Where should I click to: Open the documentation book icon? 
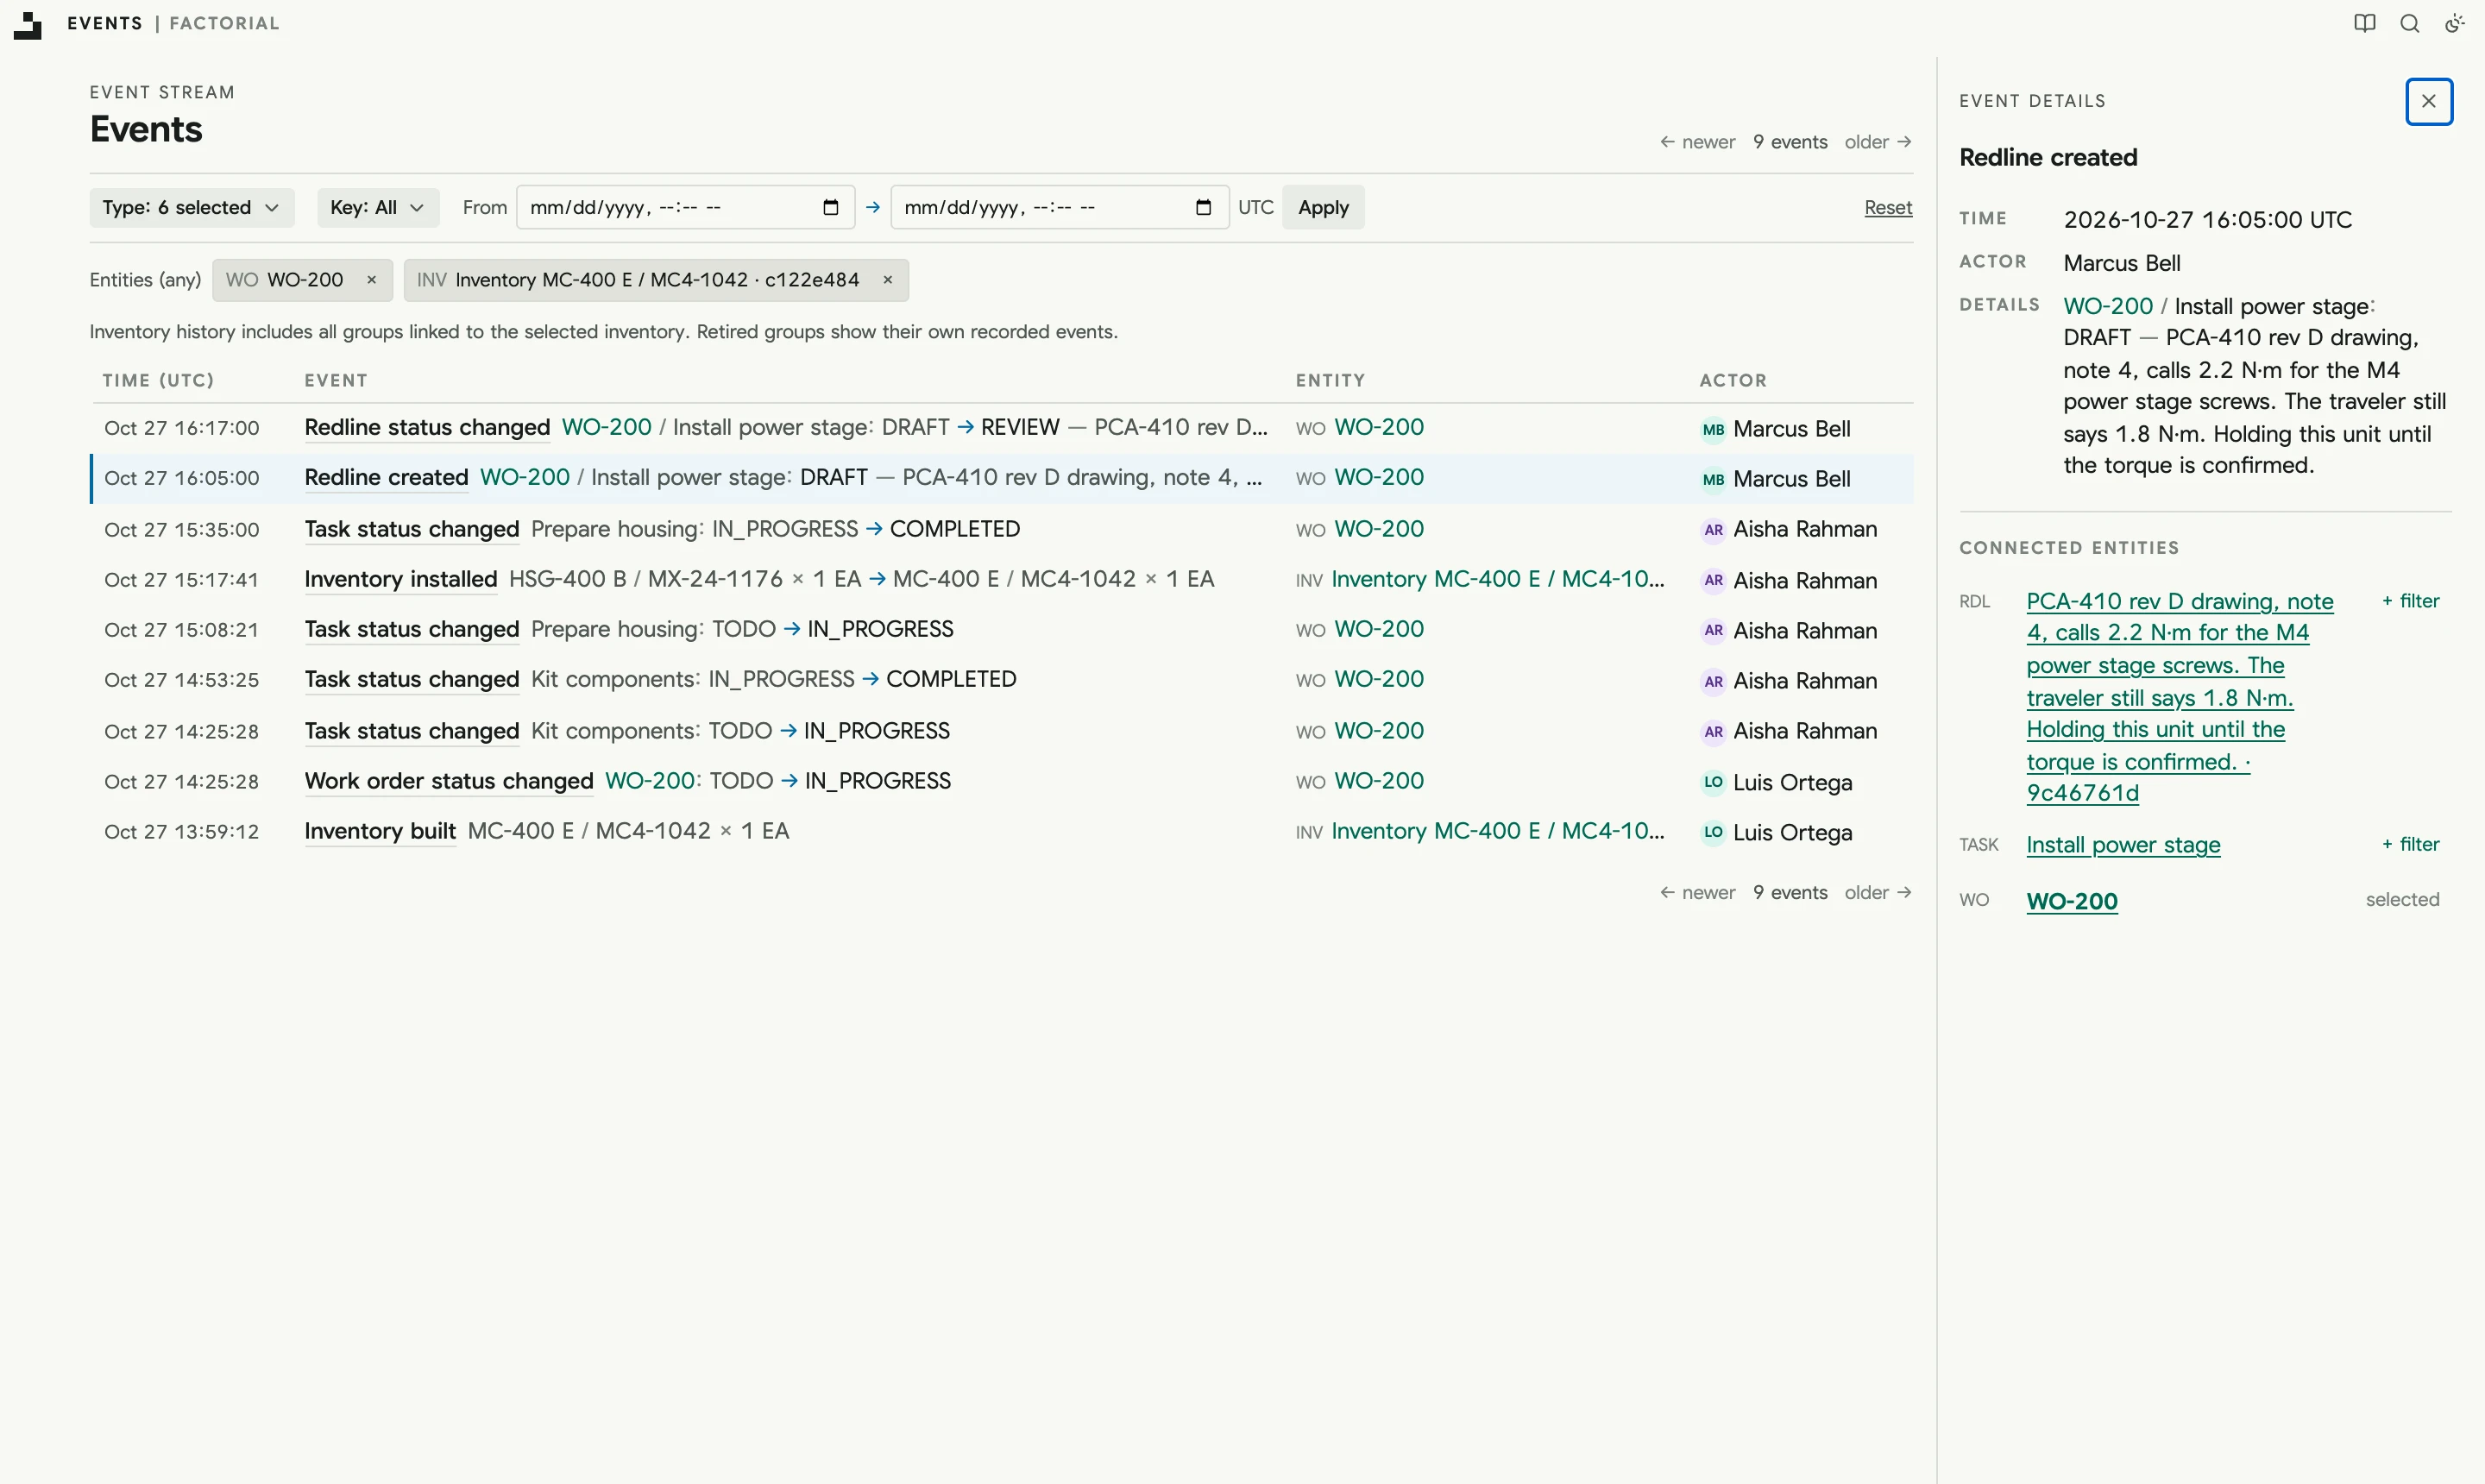[2364, 23]
